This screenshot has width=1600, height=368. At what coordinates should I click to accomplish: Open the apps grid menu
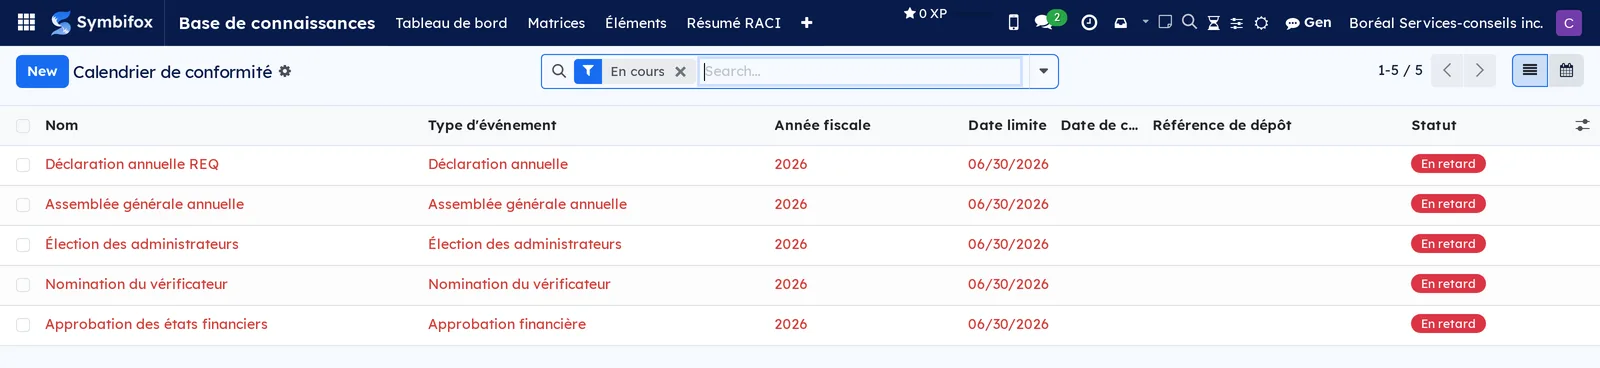27,22
